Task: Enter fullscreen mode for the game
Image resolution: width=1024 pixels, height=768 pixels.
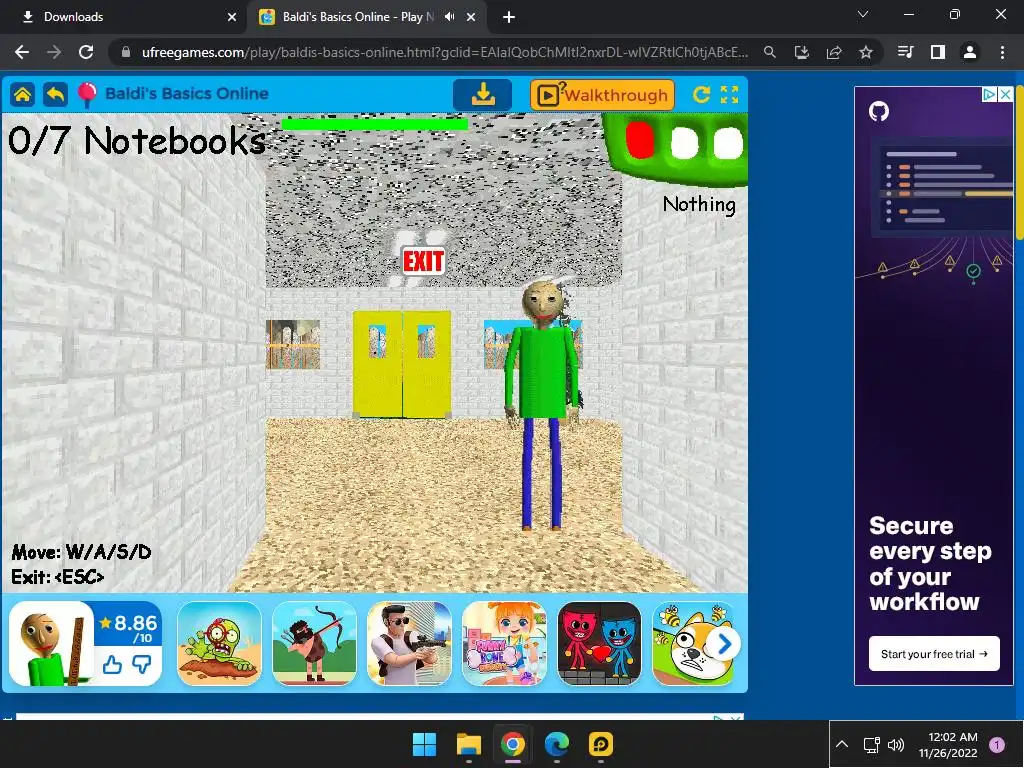Action: (x=729, y=95)
